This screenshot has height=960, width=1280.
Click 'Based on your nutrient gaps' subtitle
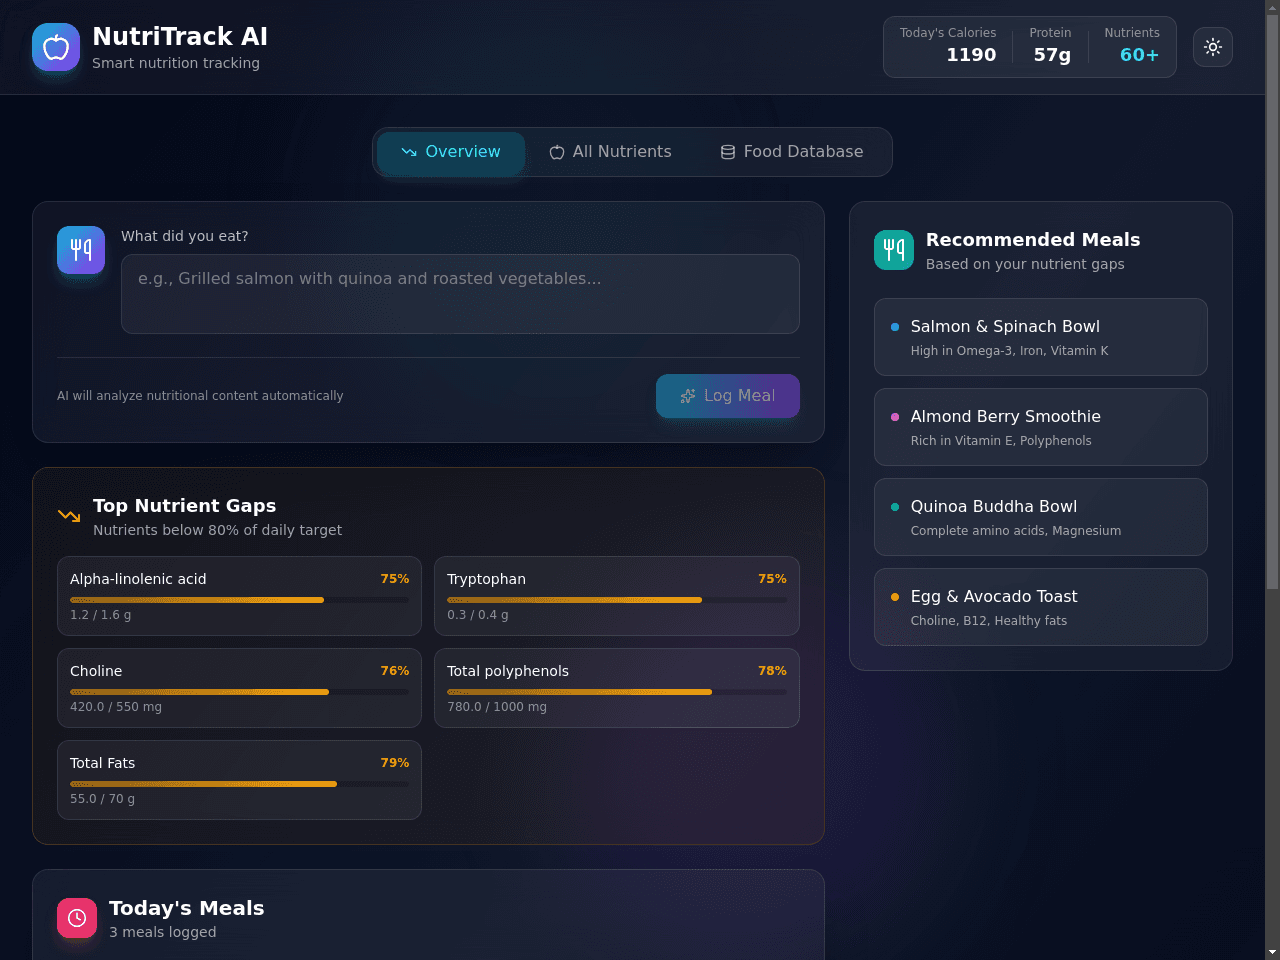tap(1025, 264)
